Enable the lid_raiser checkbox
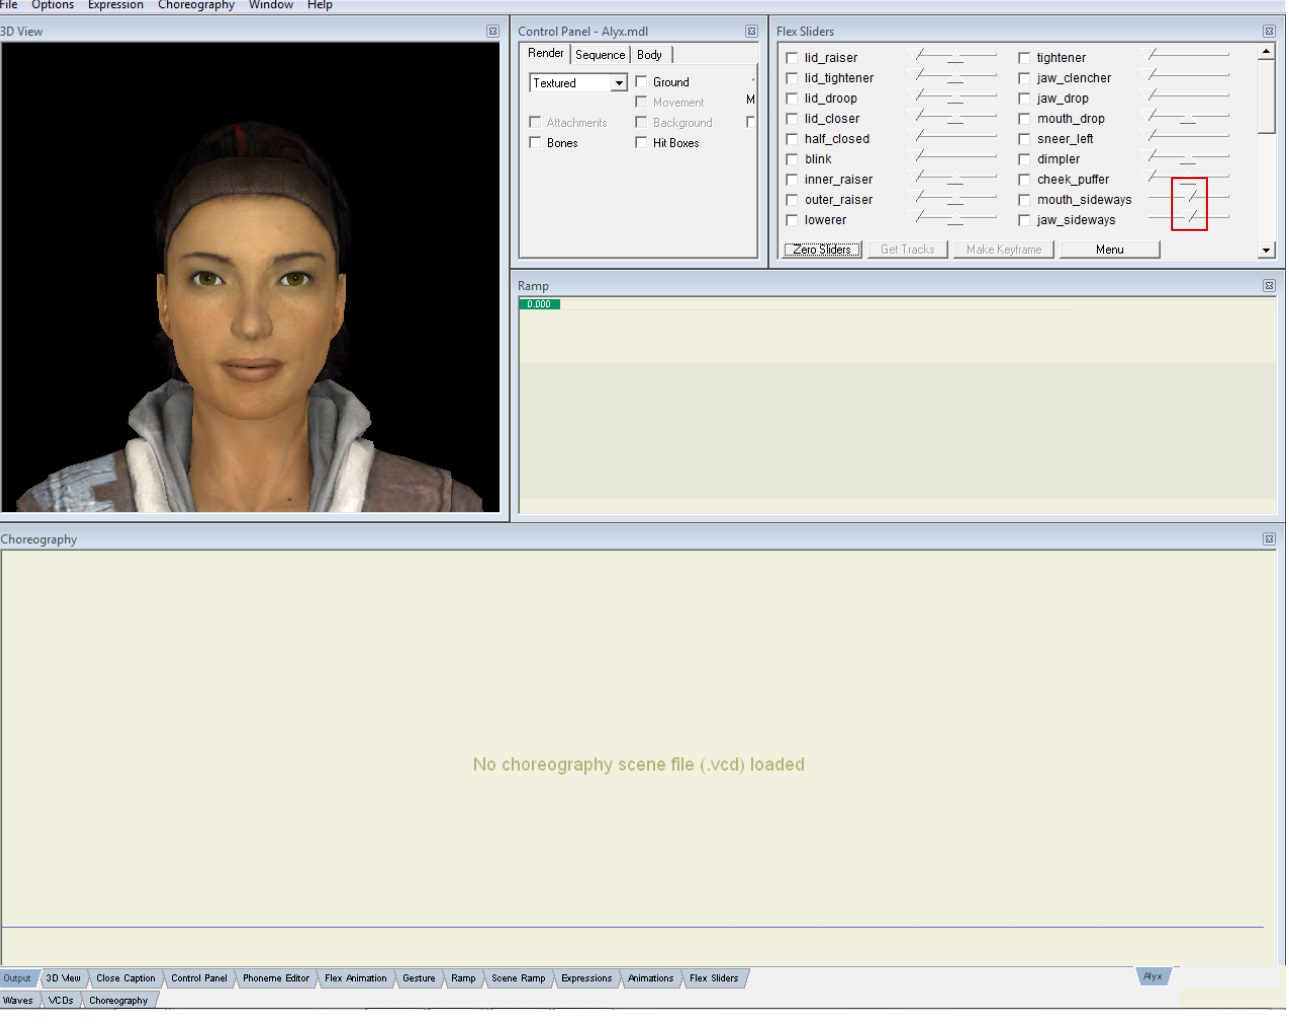 [x=792, y=58]
